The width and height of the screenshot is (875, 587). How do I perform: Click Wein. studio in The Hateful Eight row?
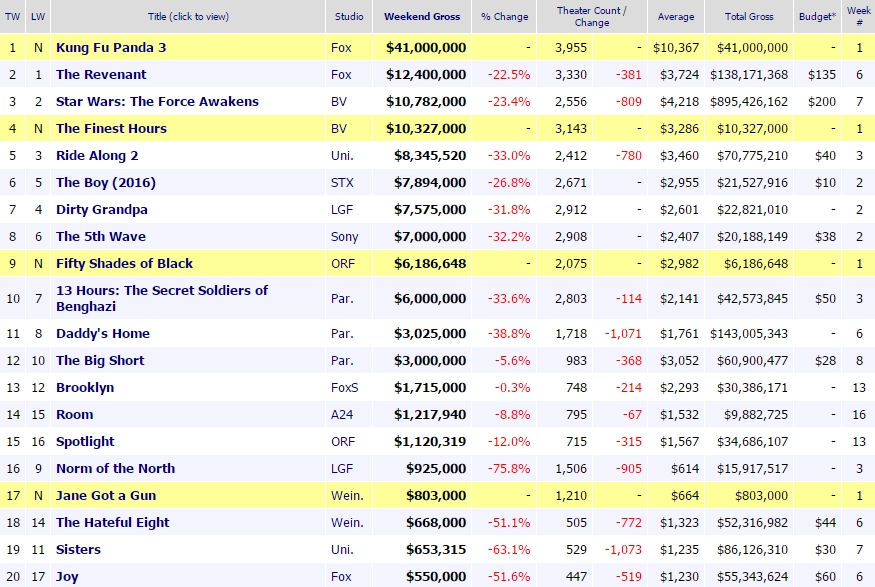click(347, 522)
